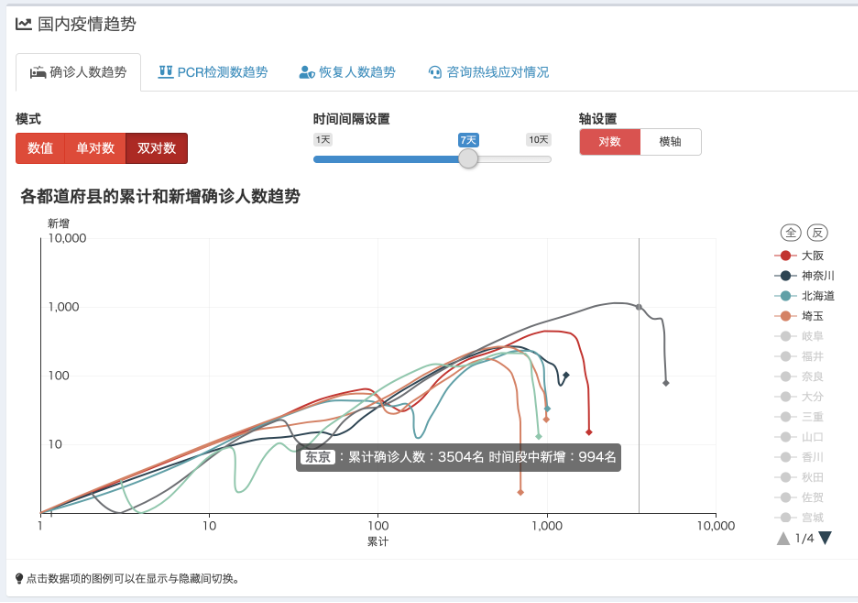Click the test tube icon on PCR tab
This screenshot has width=858, height=603.
tap(166, 73)
